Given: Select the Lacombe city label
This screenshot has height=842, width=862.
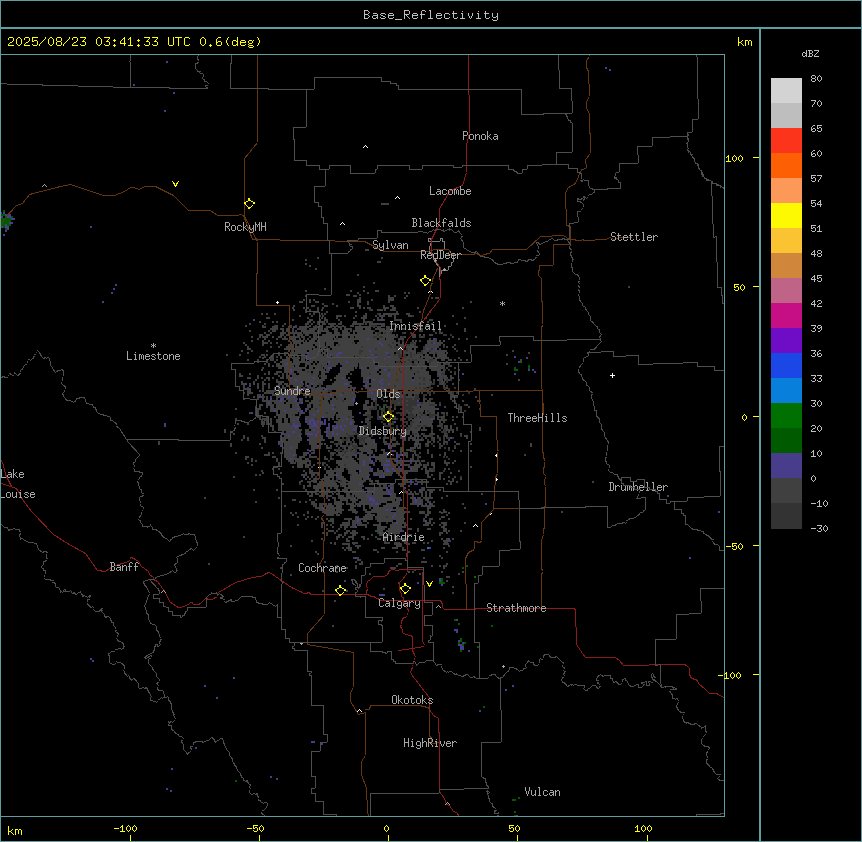Looking at the screenshot, I should pyautogui.click(x=450, y=191).
